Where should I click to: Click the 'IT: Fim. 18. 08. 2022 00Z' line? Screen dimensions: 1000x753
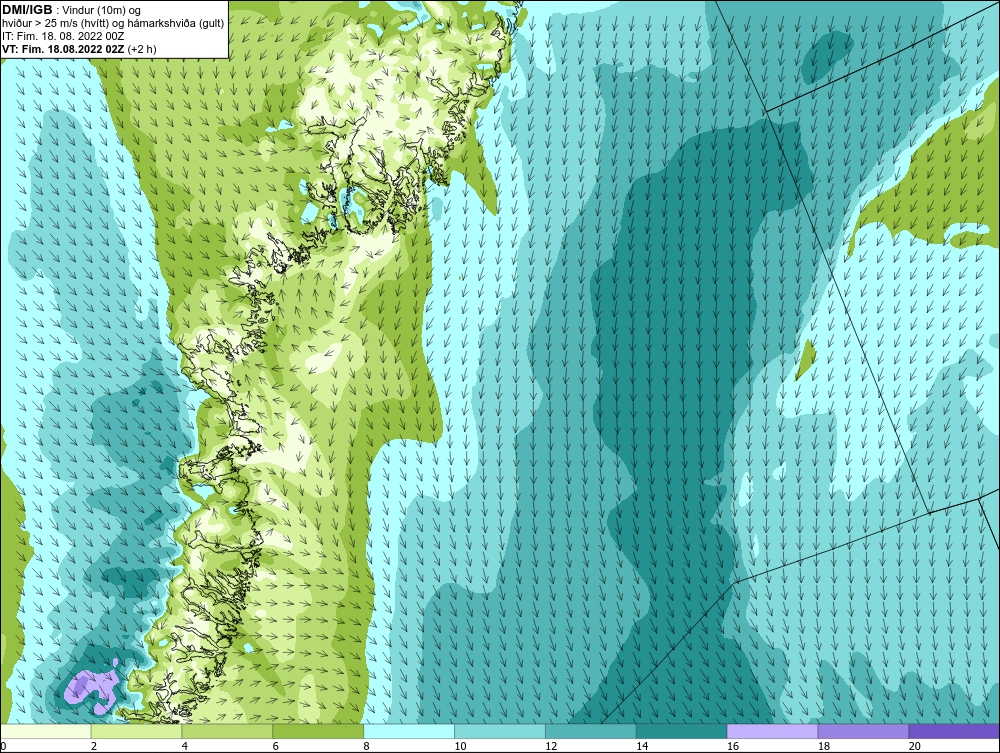point(62,36)
